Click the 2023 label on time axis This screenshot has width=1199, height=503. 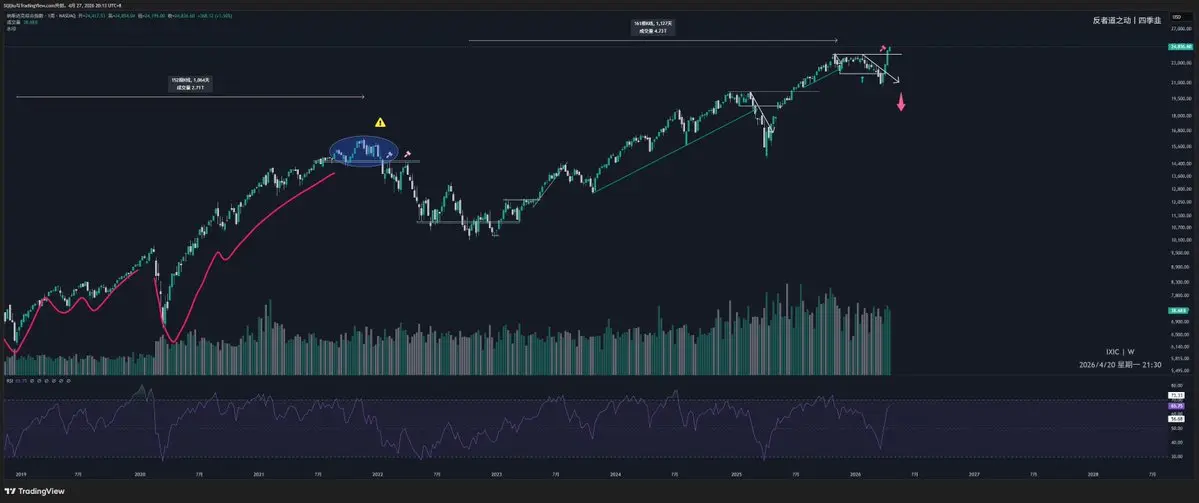coord(496,474)
